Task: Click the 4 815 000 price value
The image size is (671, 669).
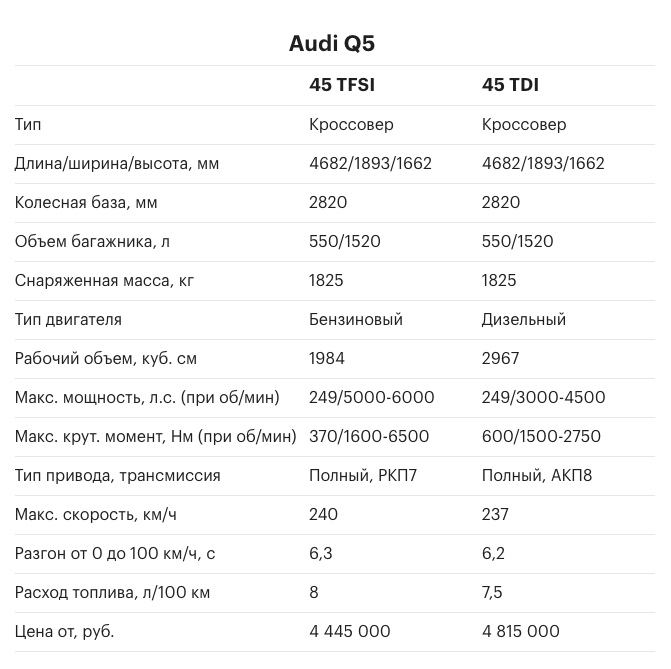Action: [521, 631]
